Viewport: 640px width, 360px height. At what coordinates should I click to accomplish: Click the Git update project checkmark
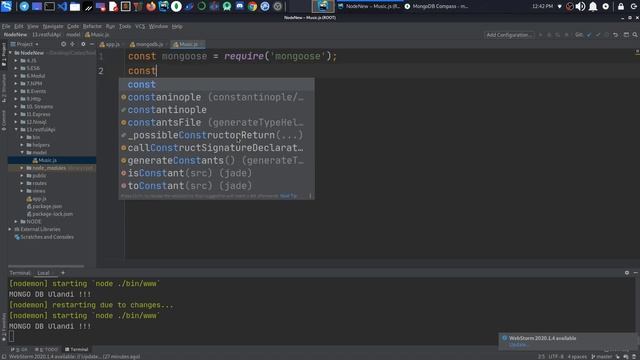[589, 35]
